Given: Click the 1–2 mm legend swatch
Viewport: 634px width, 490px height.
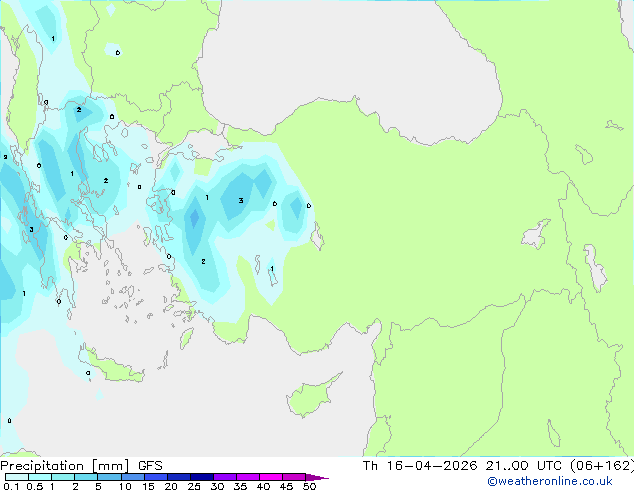Looking at the screenshot, I should 63,477.
